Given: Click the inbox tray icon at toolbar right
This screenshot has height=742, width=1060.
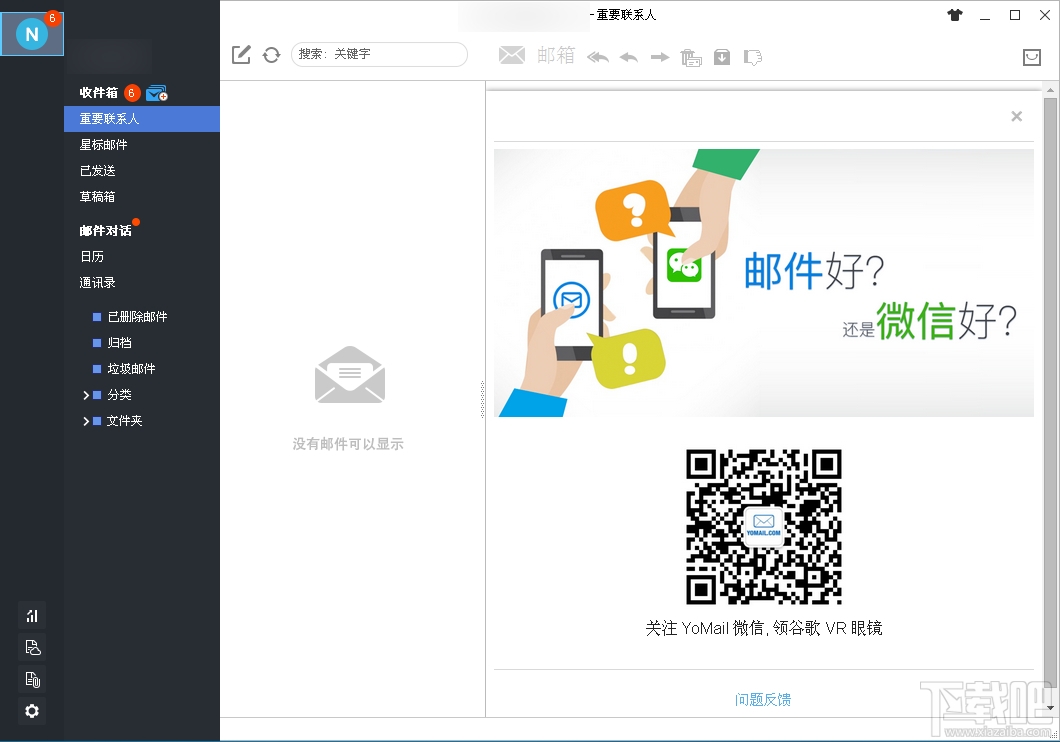Looking at the screenshot, I should click(1032, 57).
